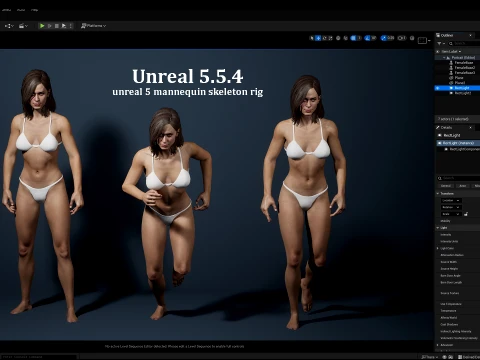Screen dimensions: 480x360
Task: Click the Source Texture property label
Action: [x=450, y=293]
